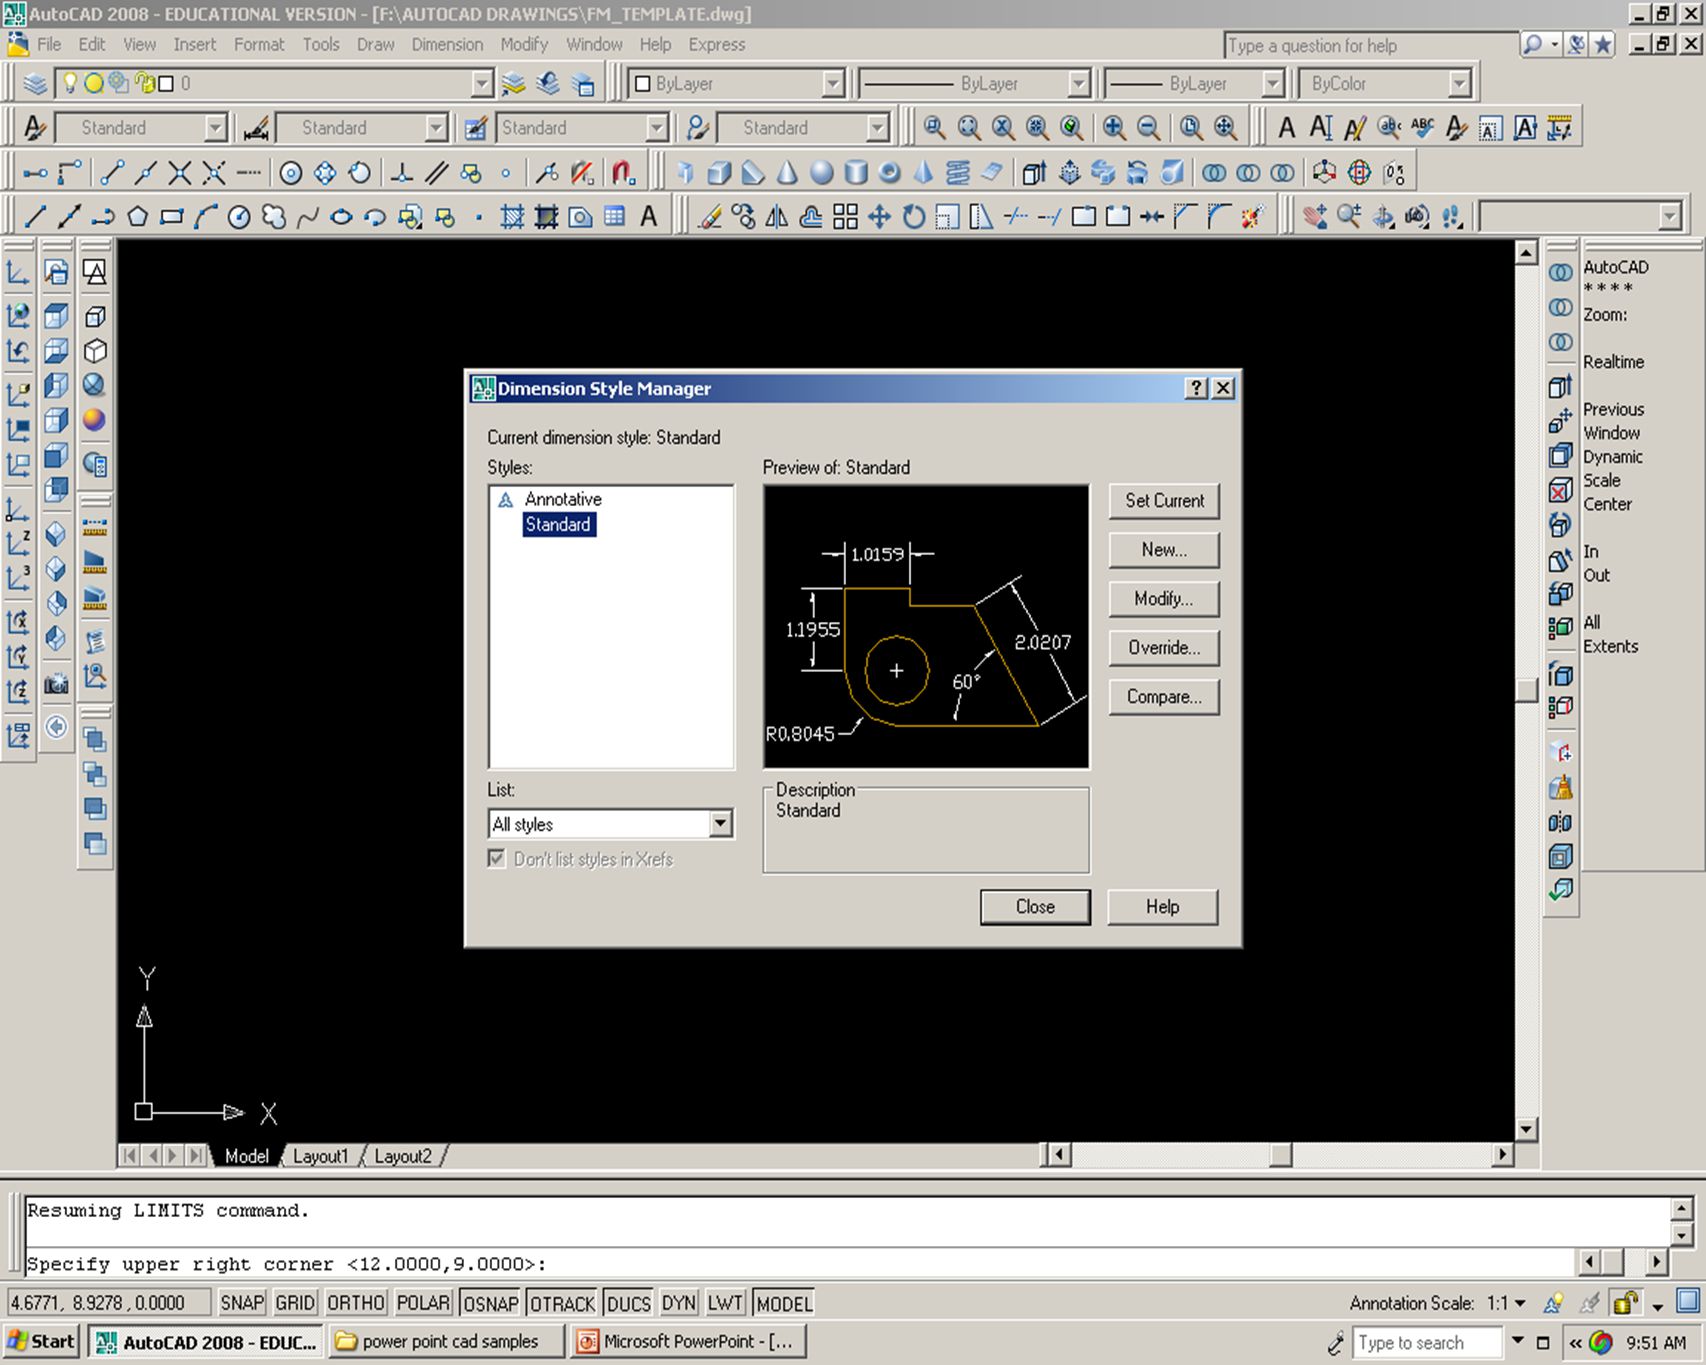Click the command line prompt area
The height and width of the screenshot is (1365, 1706).
798,1263
